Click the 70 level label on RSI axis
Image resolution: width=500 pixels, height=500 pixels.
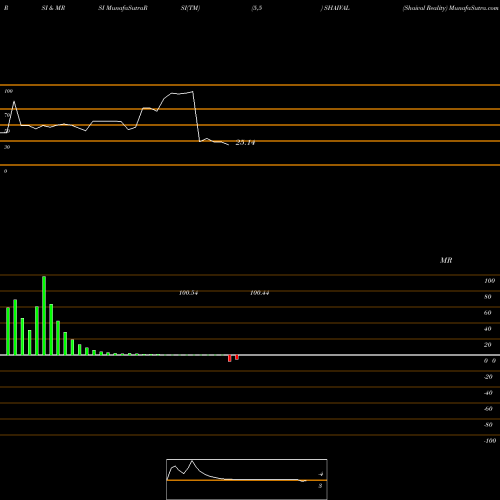click(x=7, y=115)
